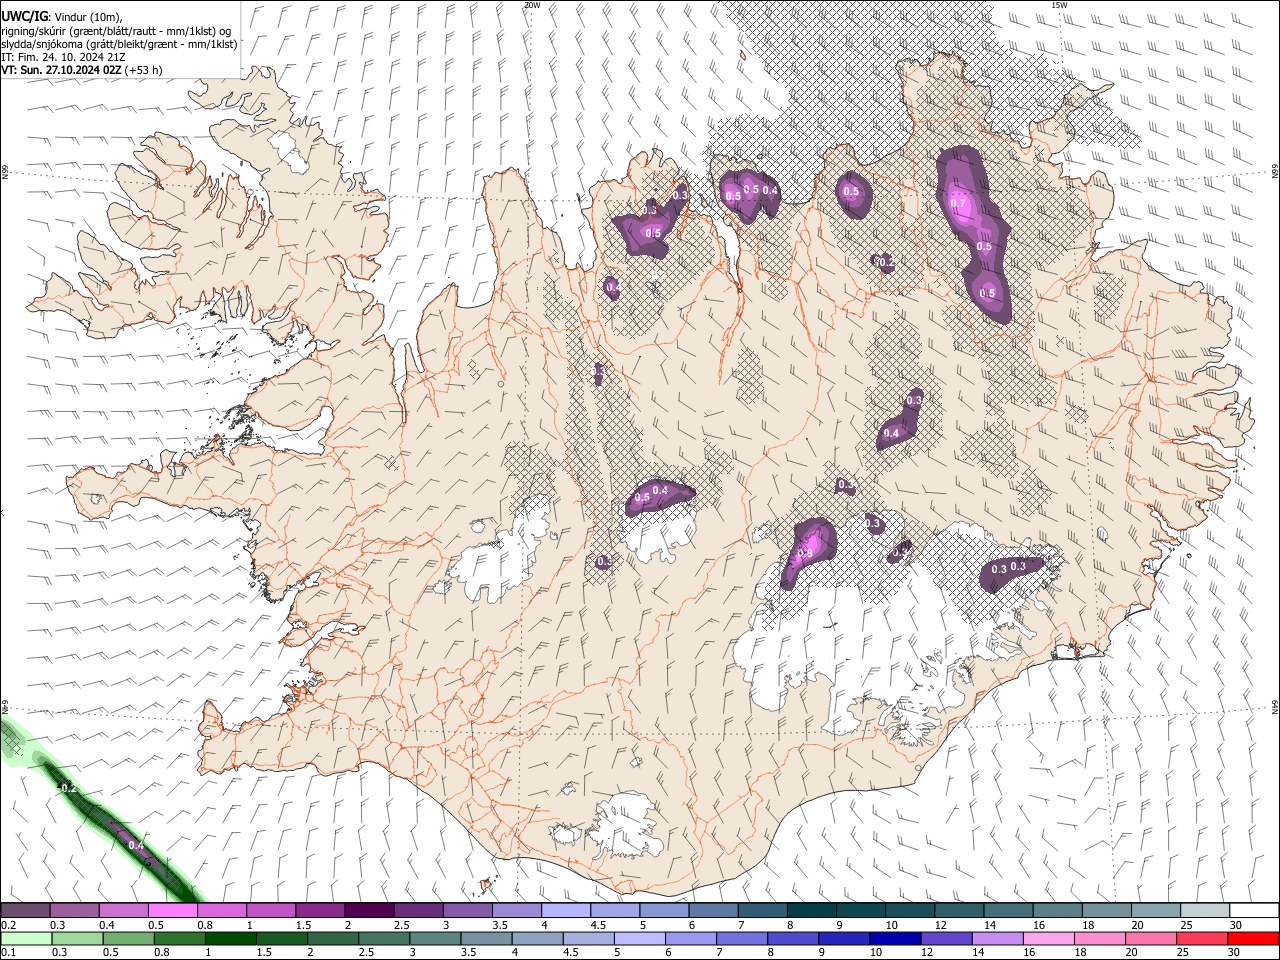Click the navy blue swatch above lower-row 10 label
Viewport: 1280px width, 960px height.
894,938
